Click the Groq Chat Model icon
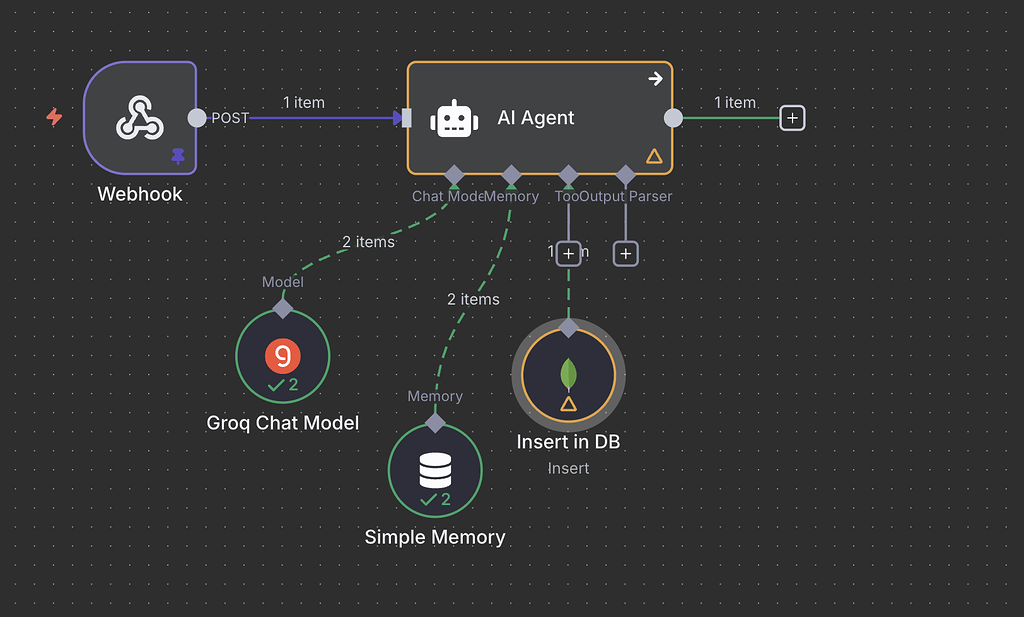The image size is (1024, 617). (282, 355)
